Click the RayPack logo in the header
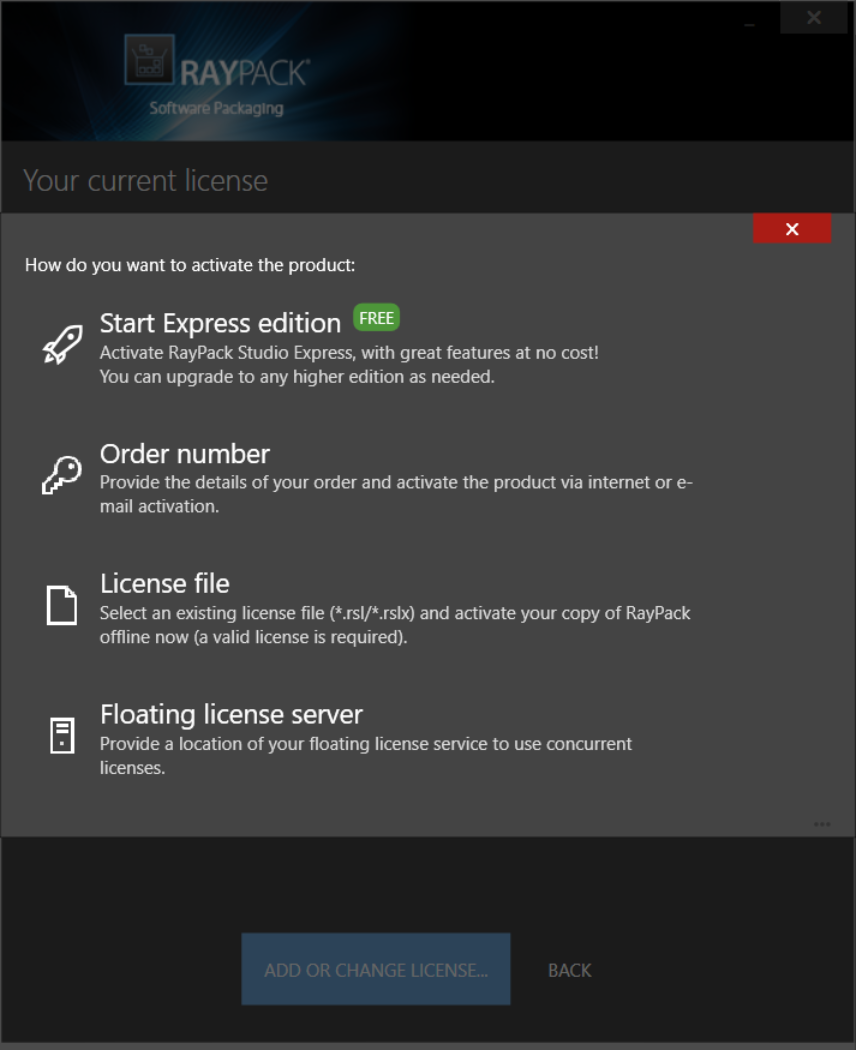Viewport: 856px width, 1050px height. 217,75
